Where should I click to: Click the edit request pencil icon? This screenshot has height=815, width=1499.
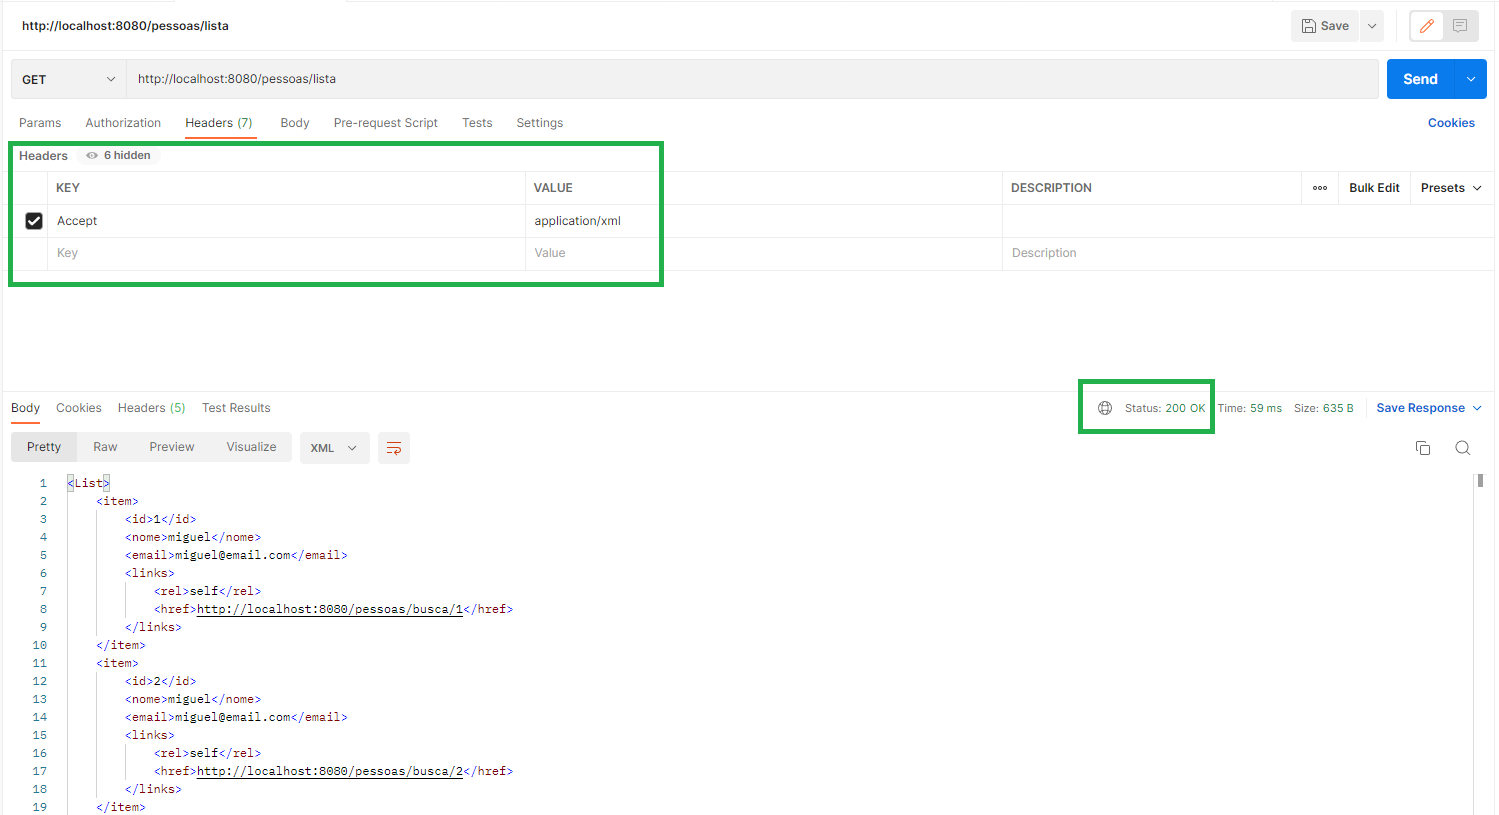point(1426,25)
